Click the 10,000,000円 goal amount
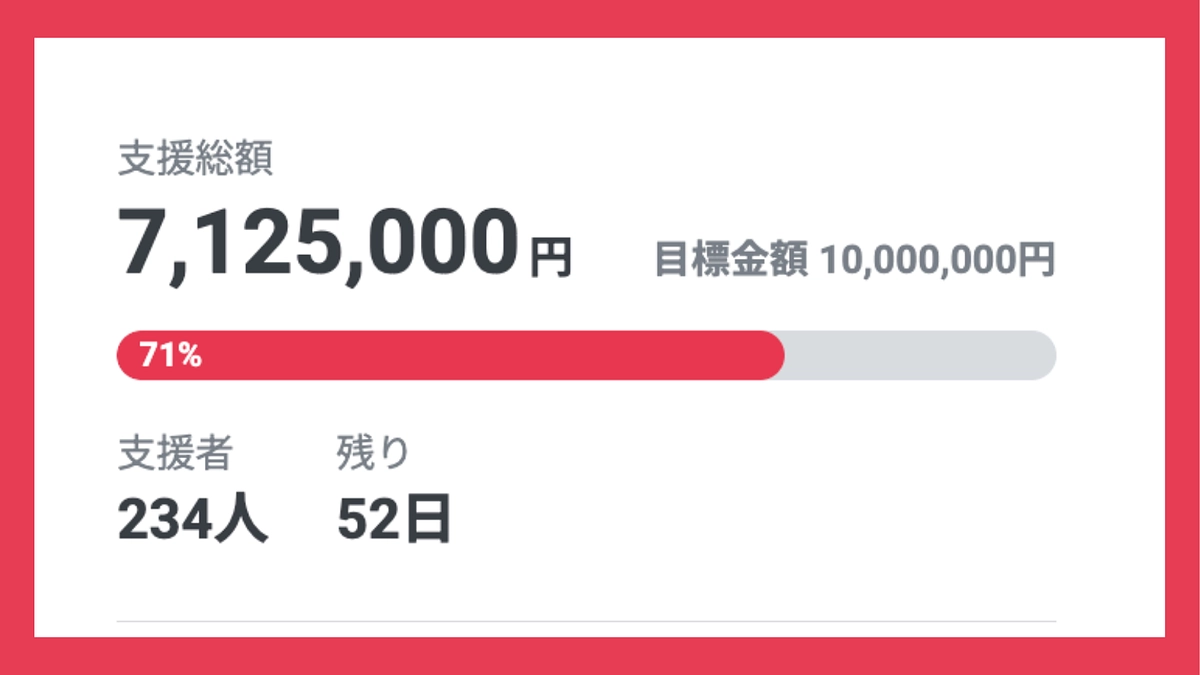Image resolution: width=1200 pixels, height=675 pixels. (x=938, y=258)
